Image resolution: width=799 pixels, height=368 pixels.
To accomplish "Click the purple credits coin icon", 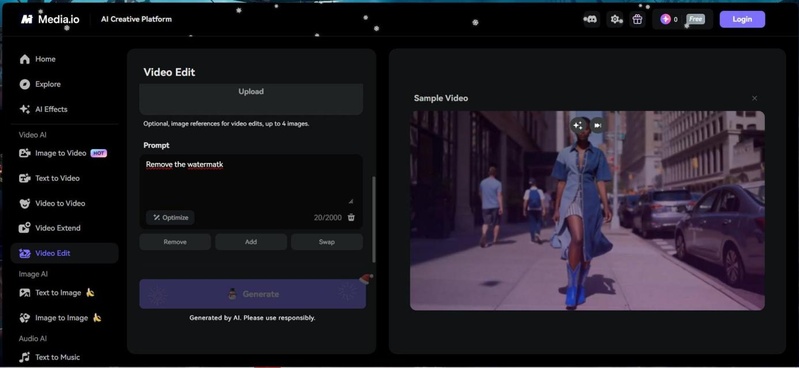I will tap(665, 19).
